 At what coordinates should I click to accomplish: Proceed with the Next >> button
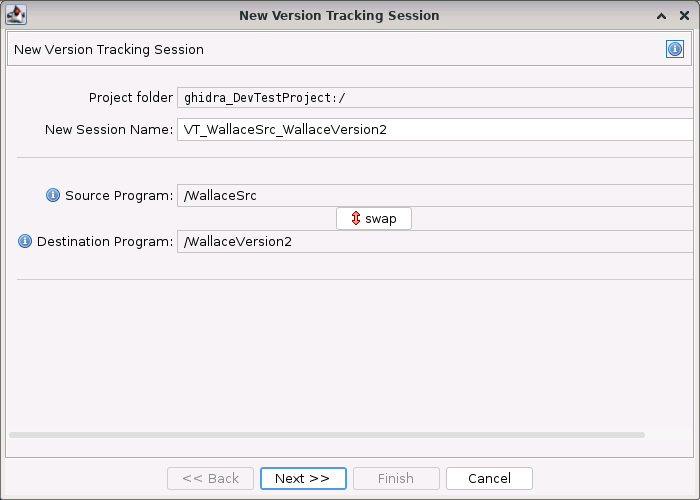pyautogui.click(x=303, y=478)
